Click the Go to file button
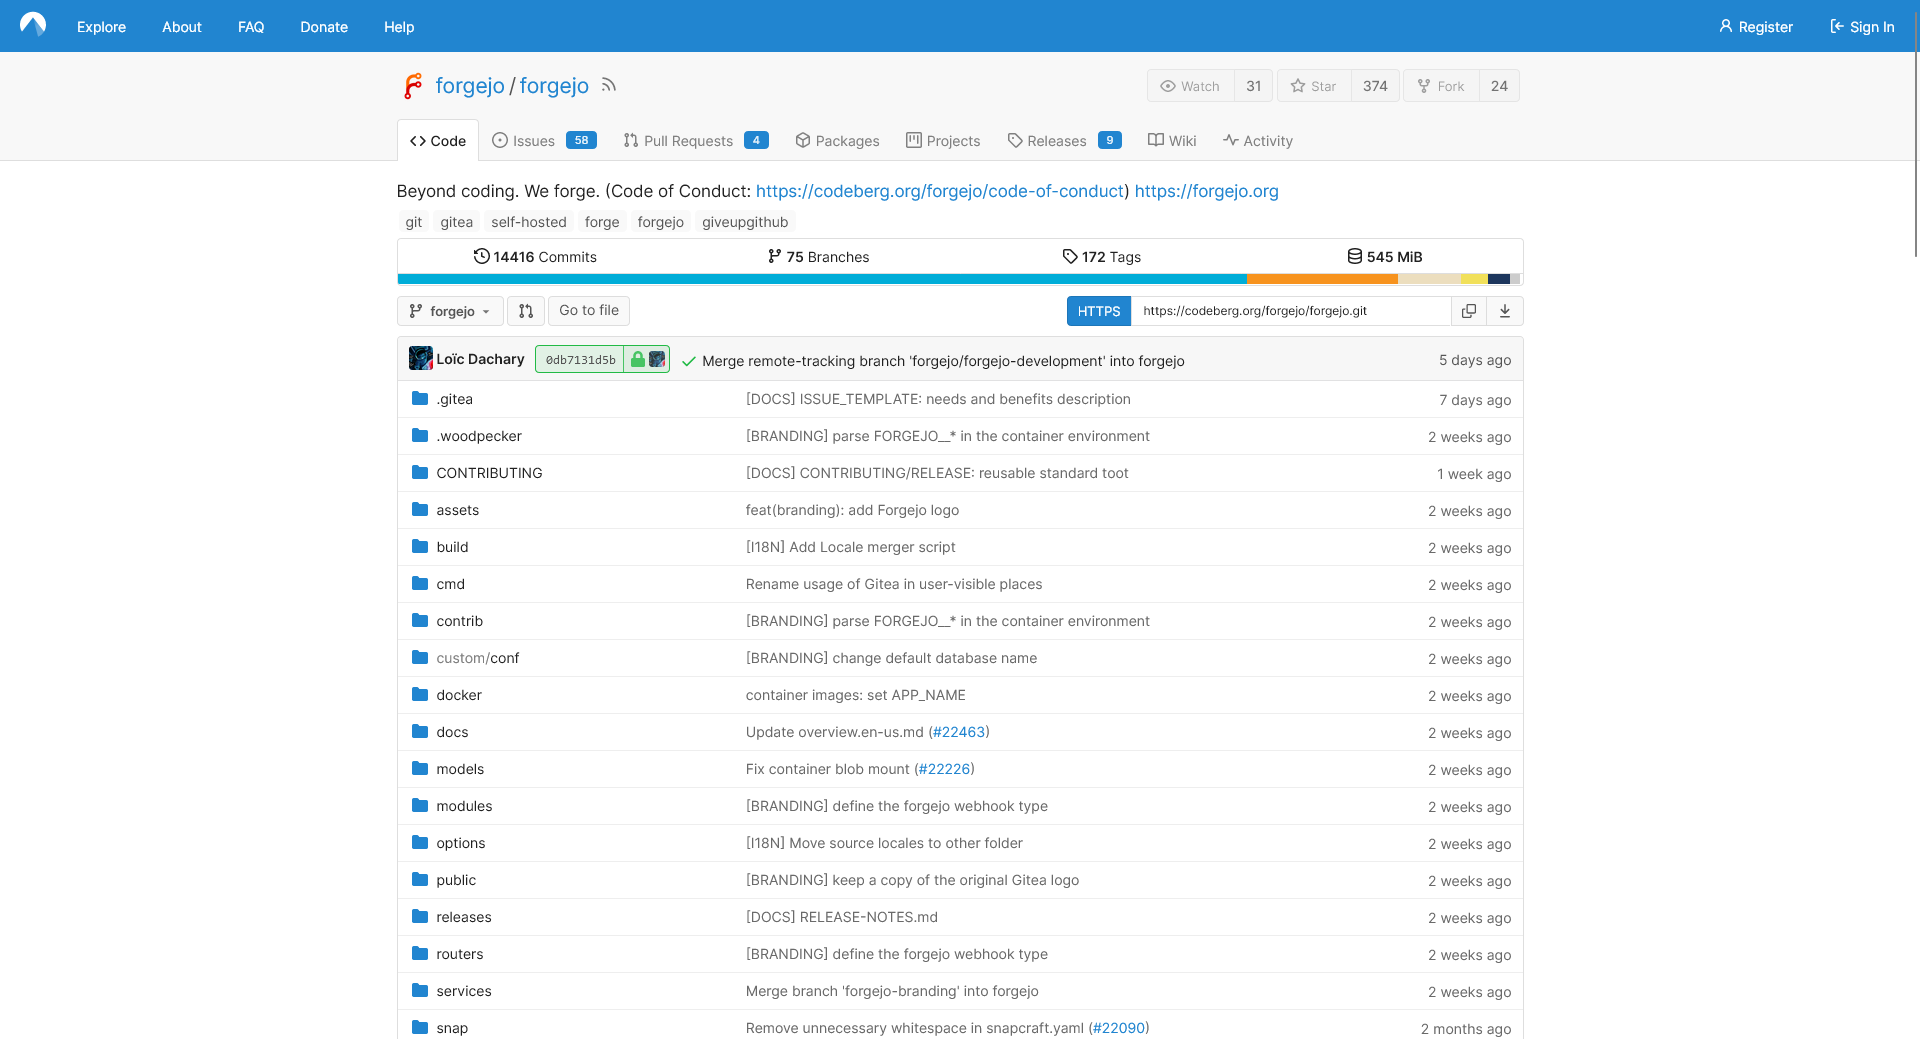The image size is (1920, 1039). click(x=589, y=311)
